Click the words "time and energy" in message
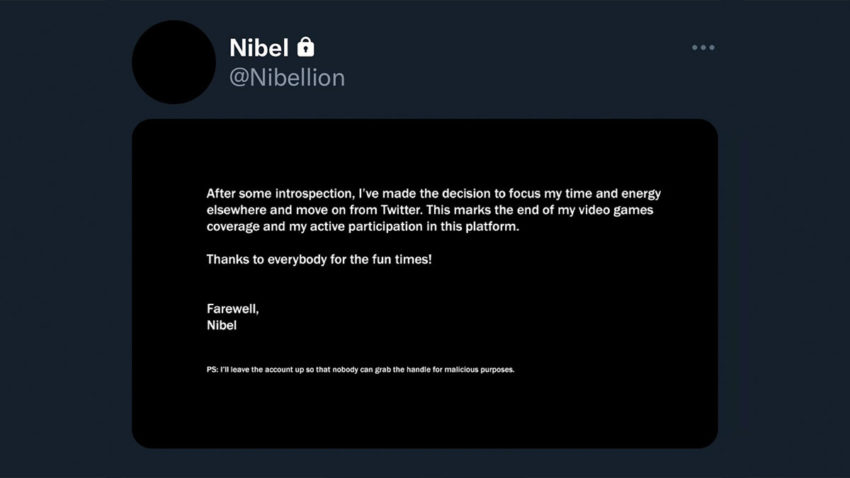The height and width of the screenshot is (478, 850). coord(613,194)
